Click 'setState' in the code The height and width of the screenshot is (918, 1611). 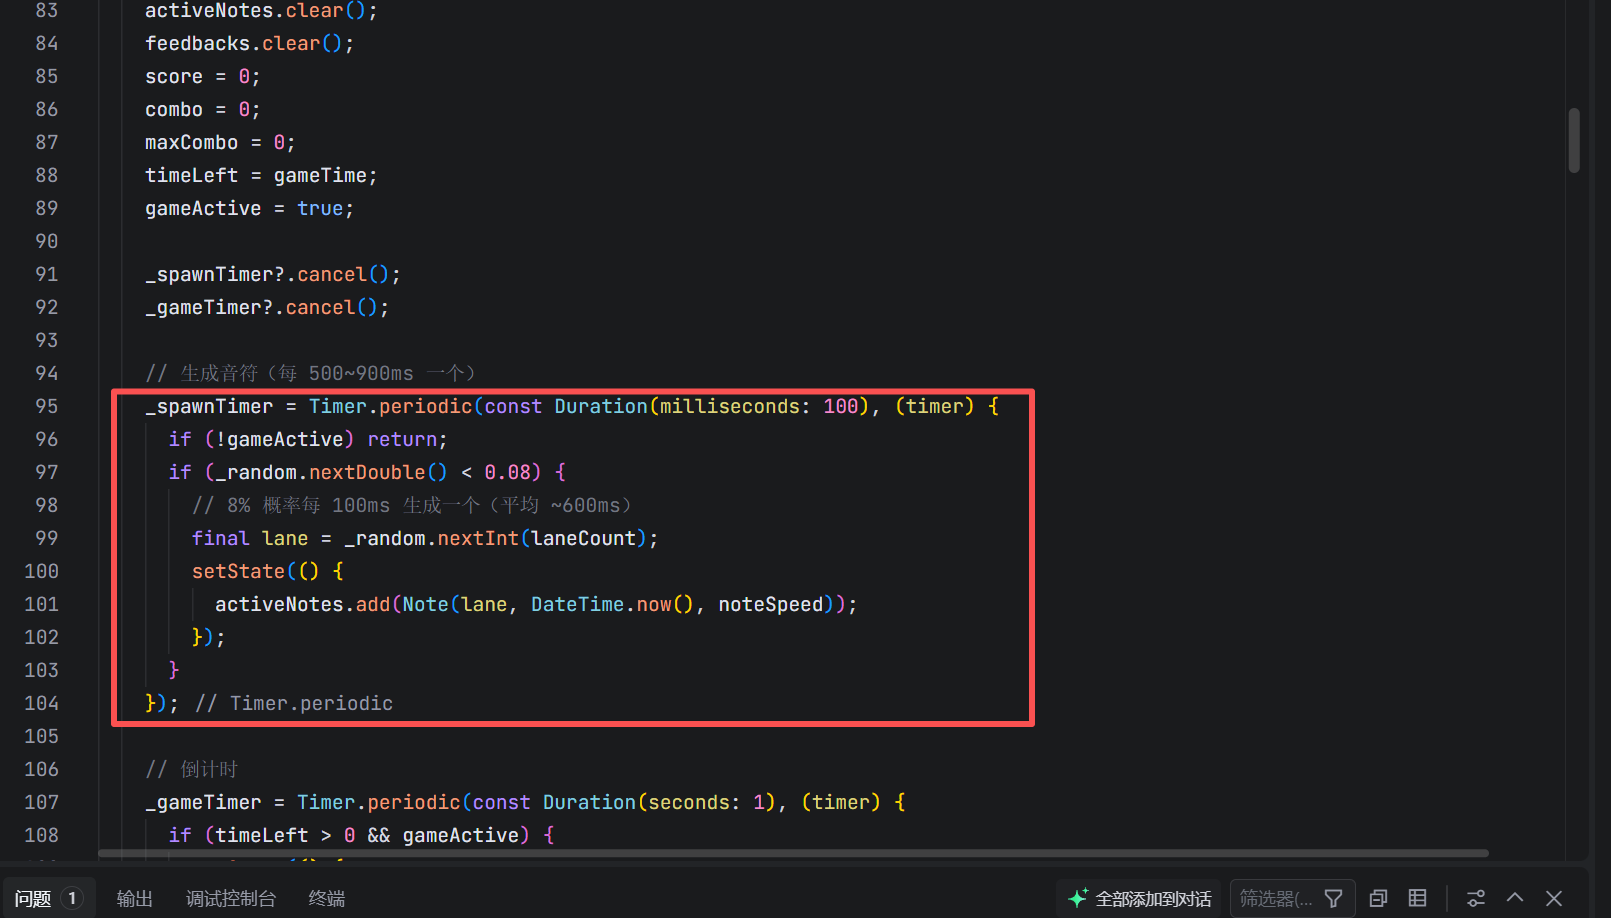[238, 571]
